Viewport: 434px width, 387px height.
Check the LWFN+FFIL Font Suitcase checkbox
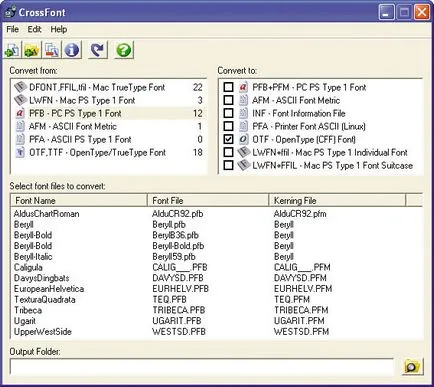tap(228, 165)
